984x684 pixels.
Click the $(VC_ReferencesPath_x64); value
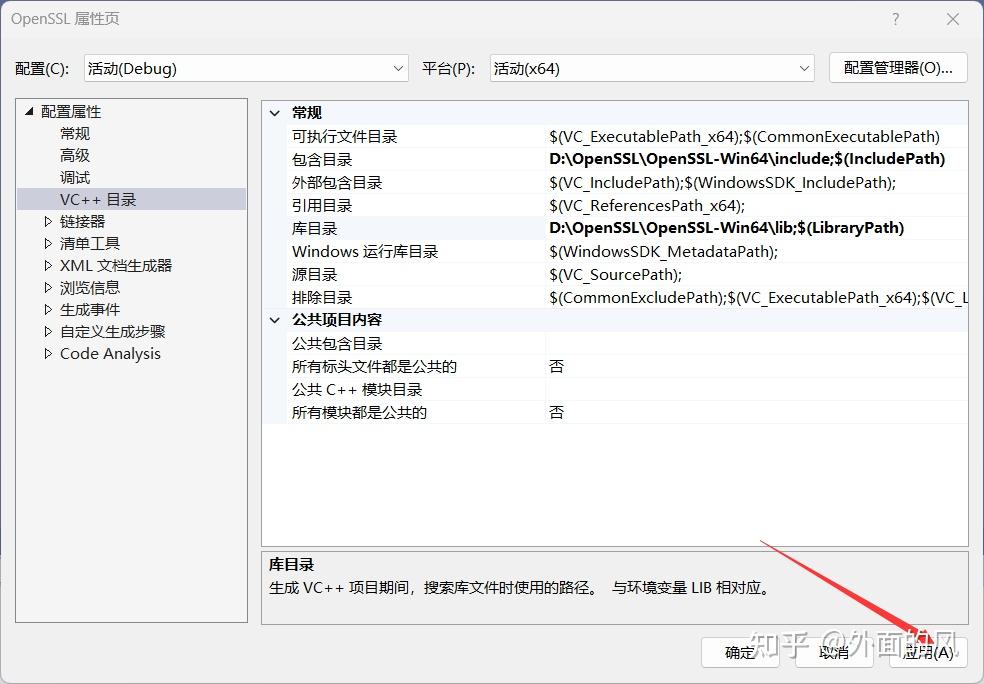tap(647, 206)
